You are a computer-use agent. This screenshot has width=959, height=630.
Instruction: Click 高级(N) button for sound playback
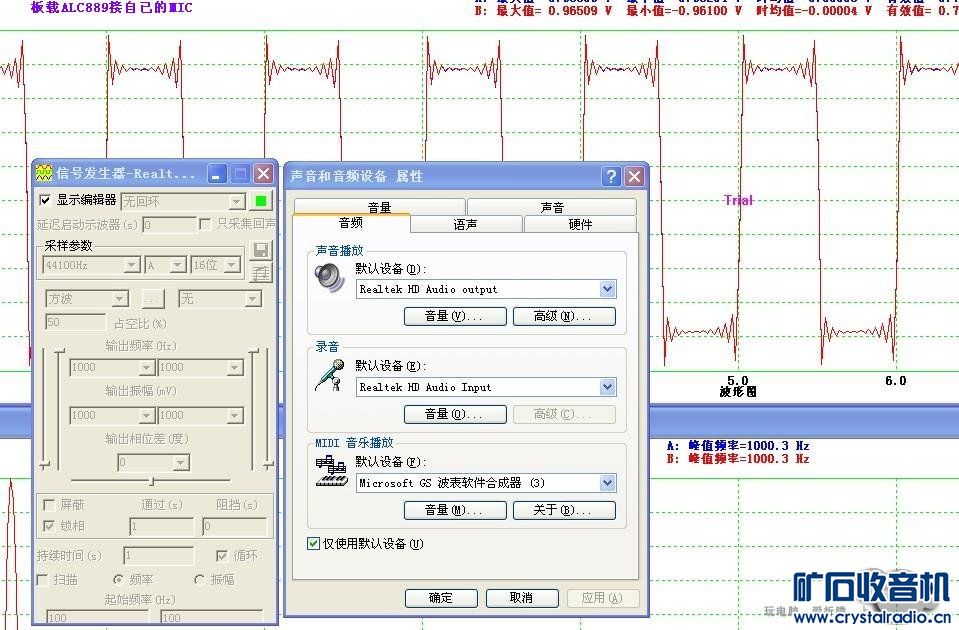tap(564, 316)
